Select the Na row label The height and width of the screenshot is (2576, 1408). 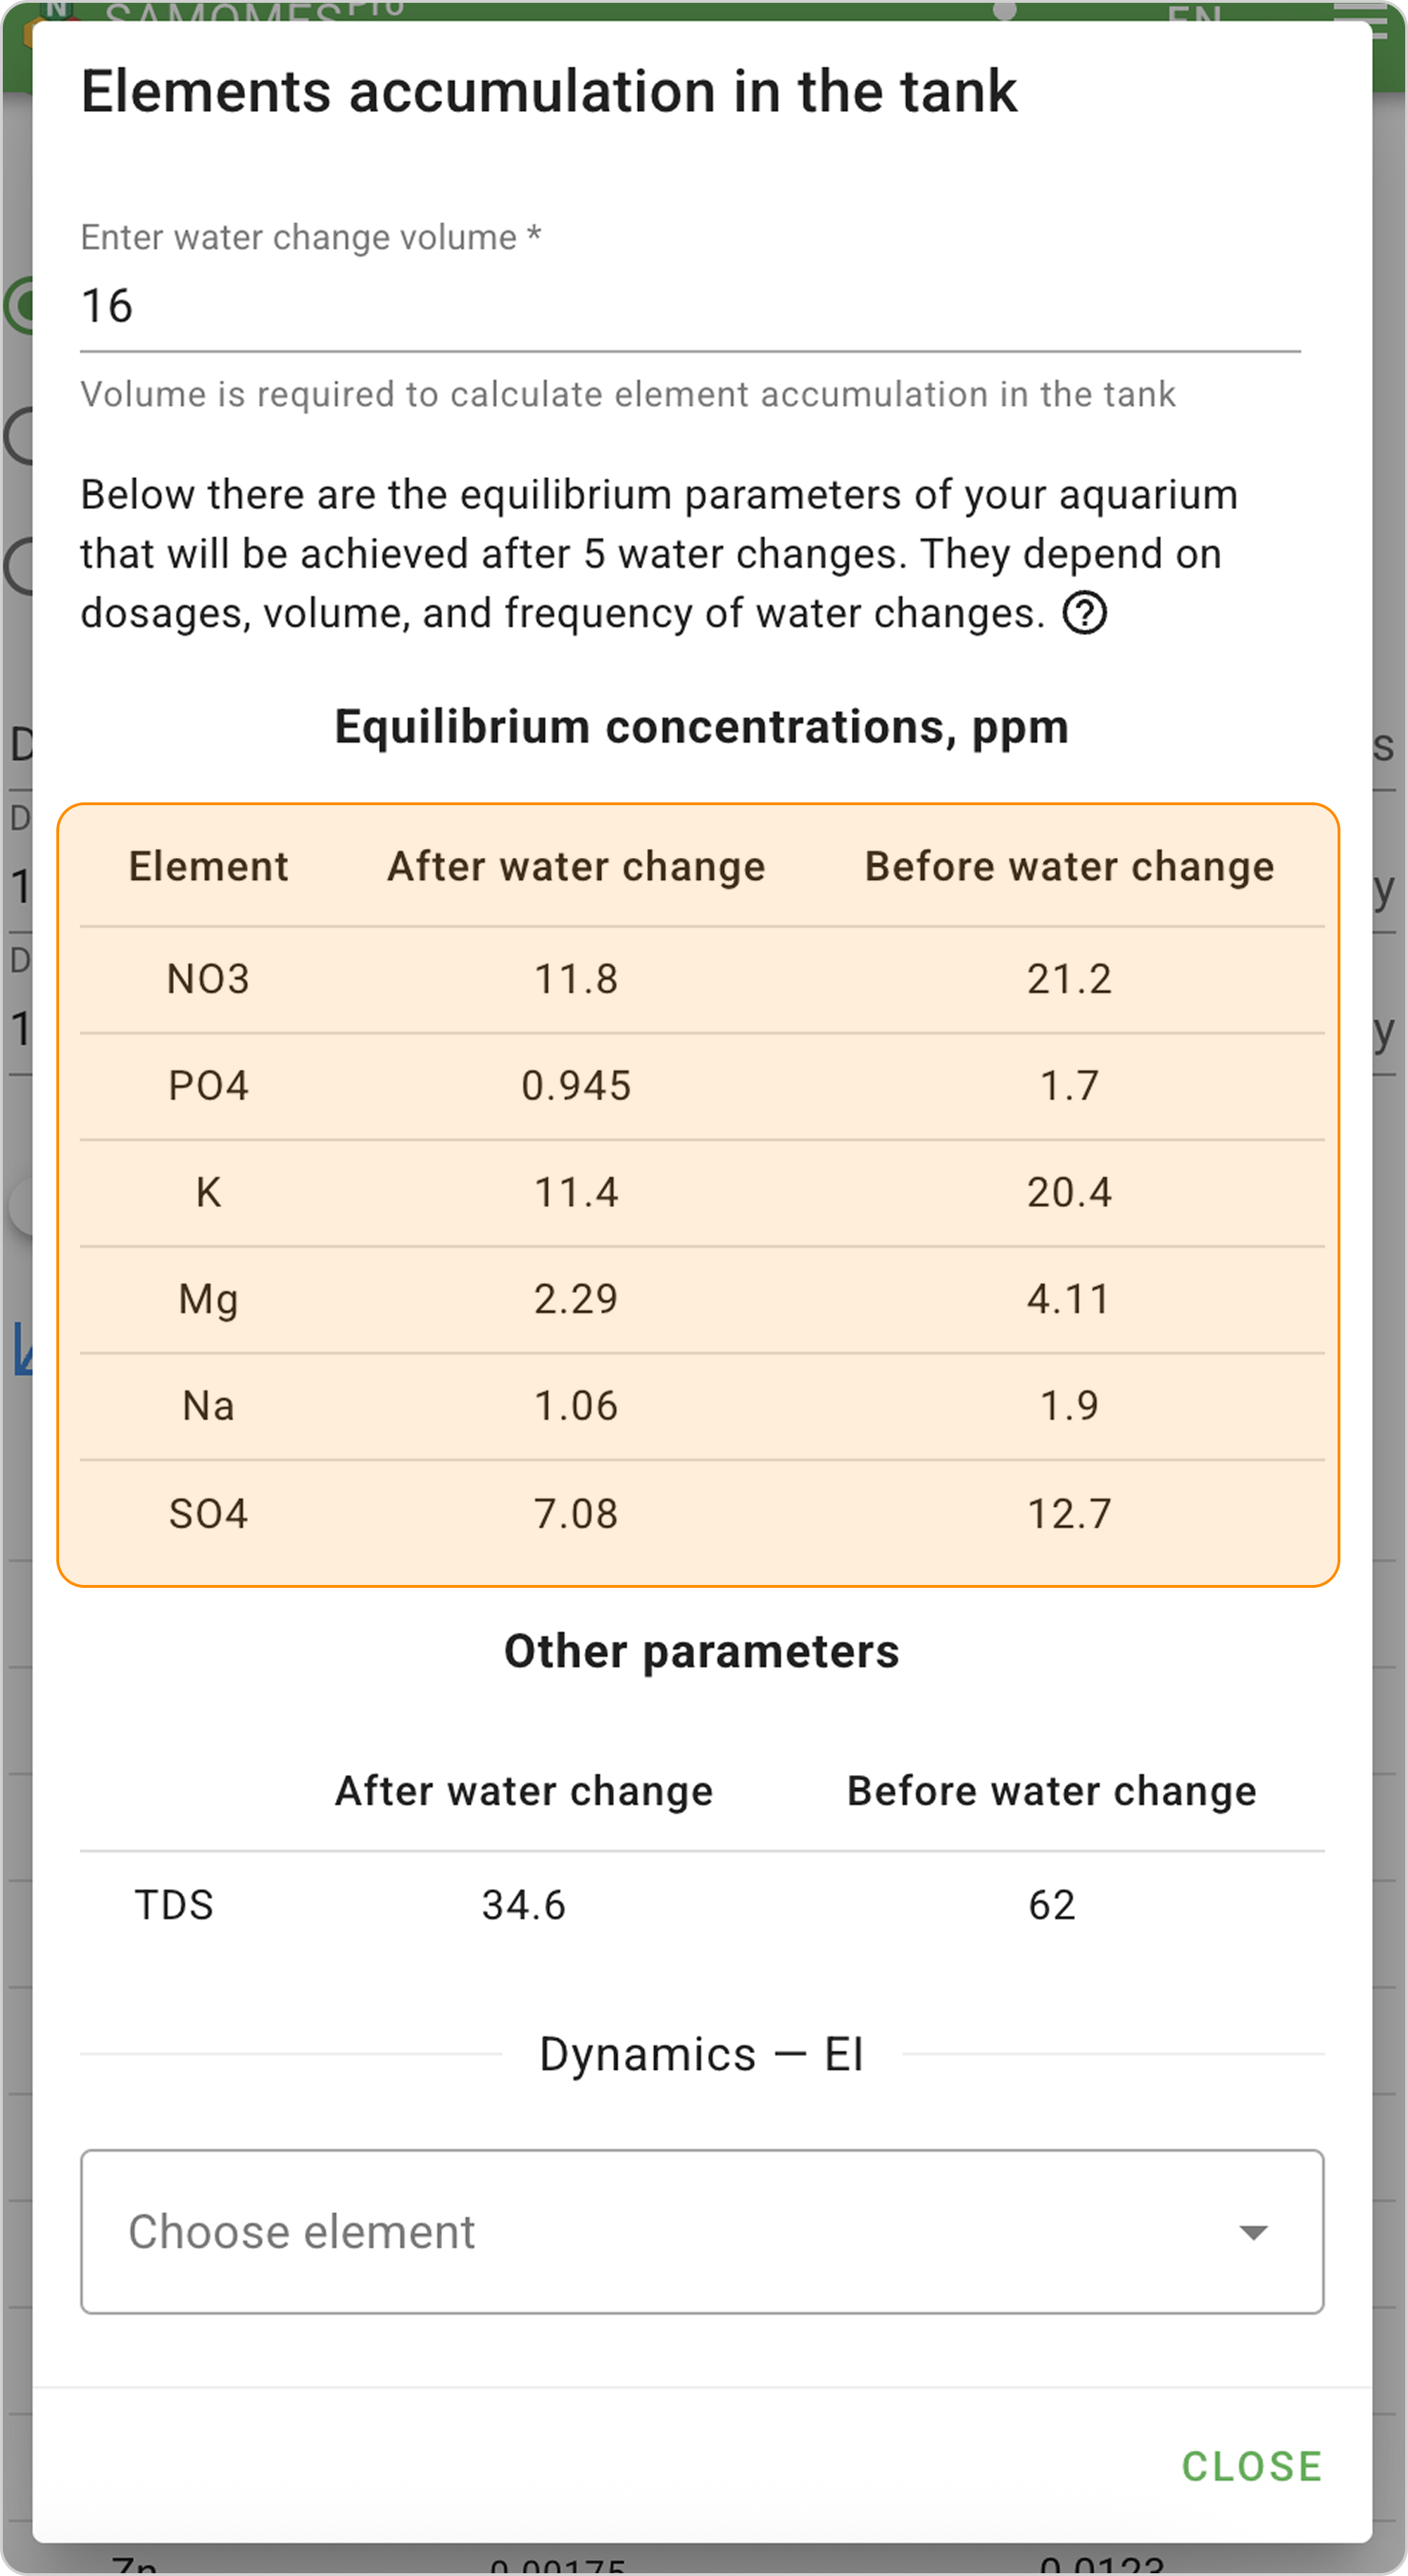pyautogui.click(x=208, y=1407)
